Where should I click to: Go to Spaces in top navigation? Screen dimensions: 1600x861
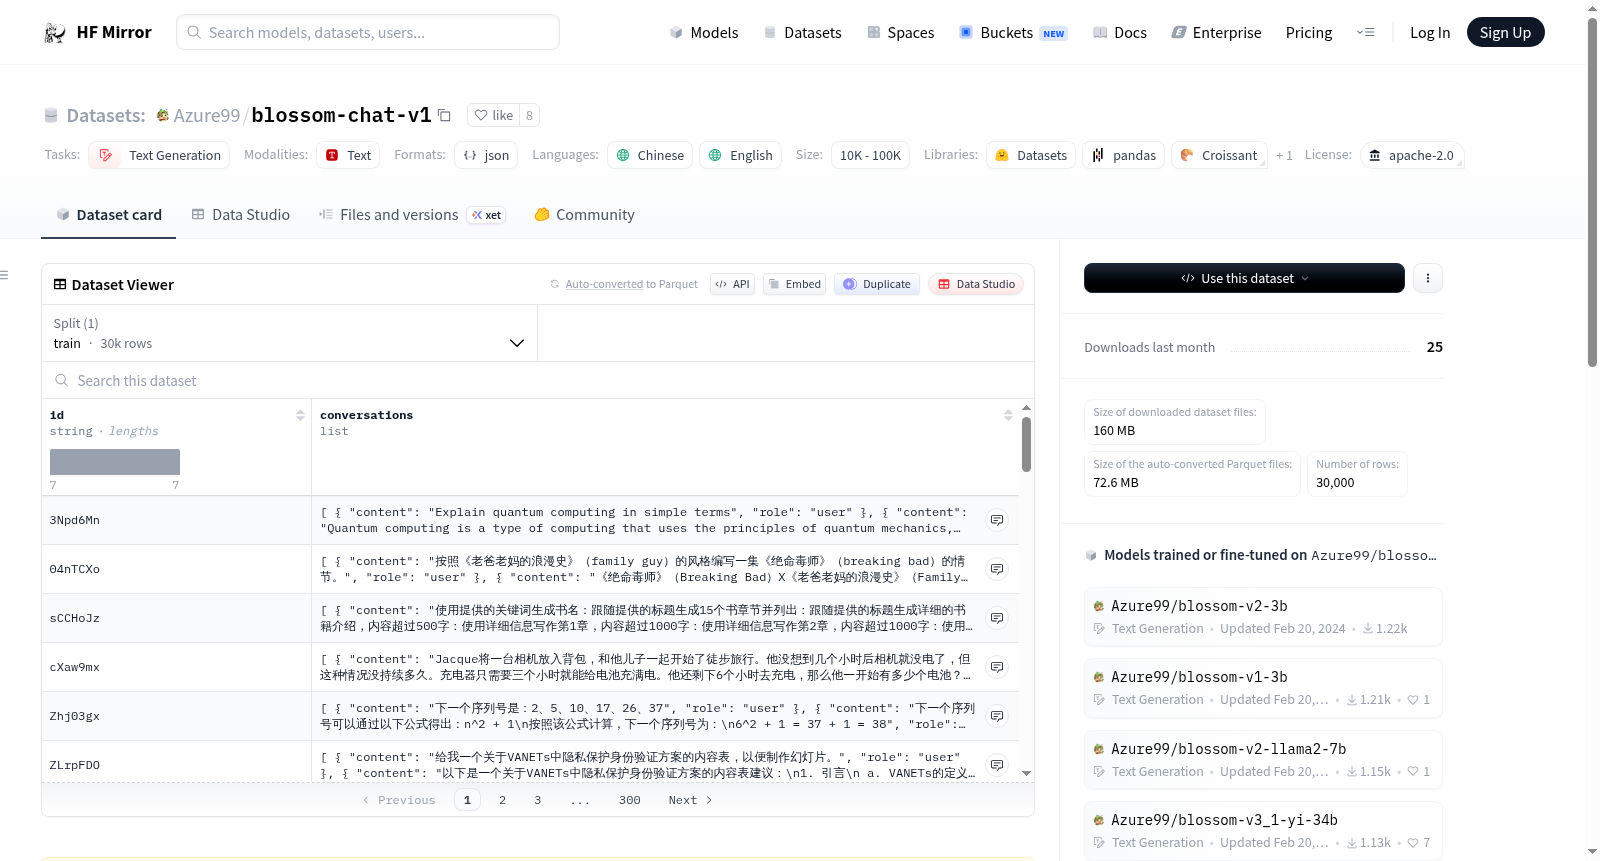[x=901, y=32]
